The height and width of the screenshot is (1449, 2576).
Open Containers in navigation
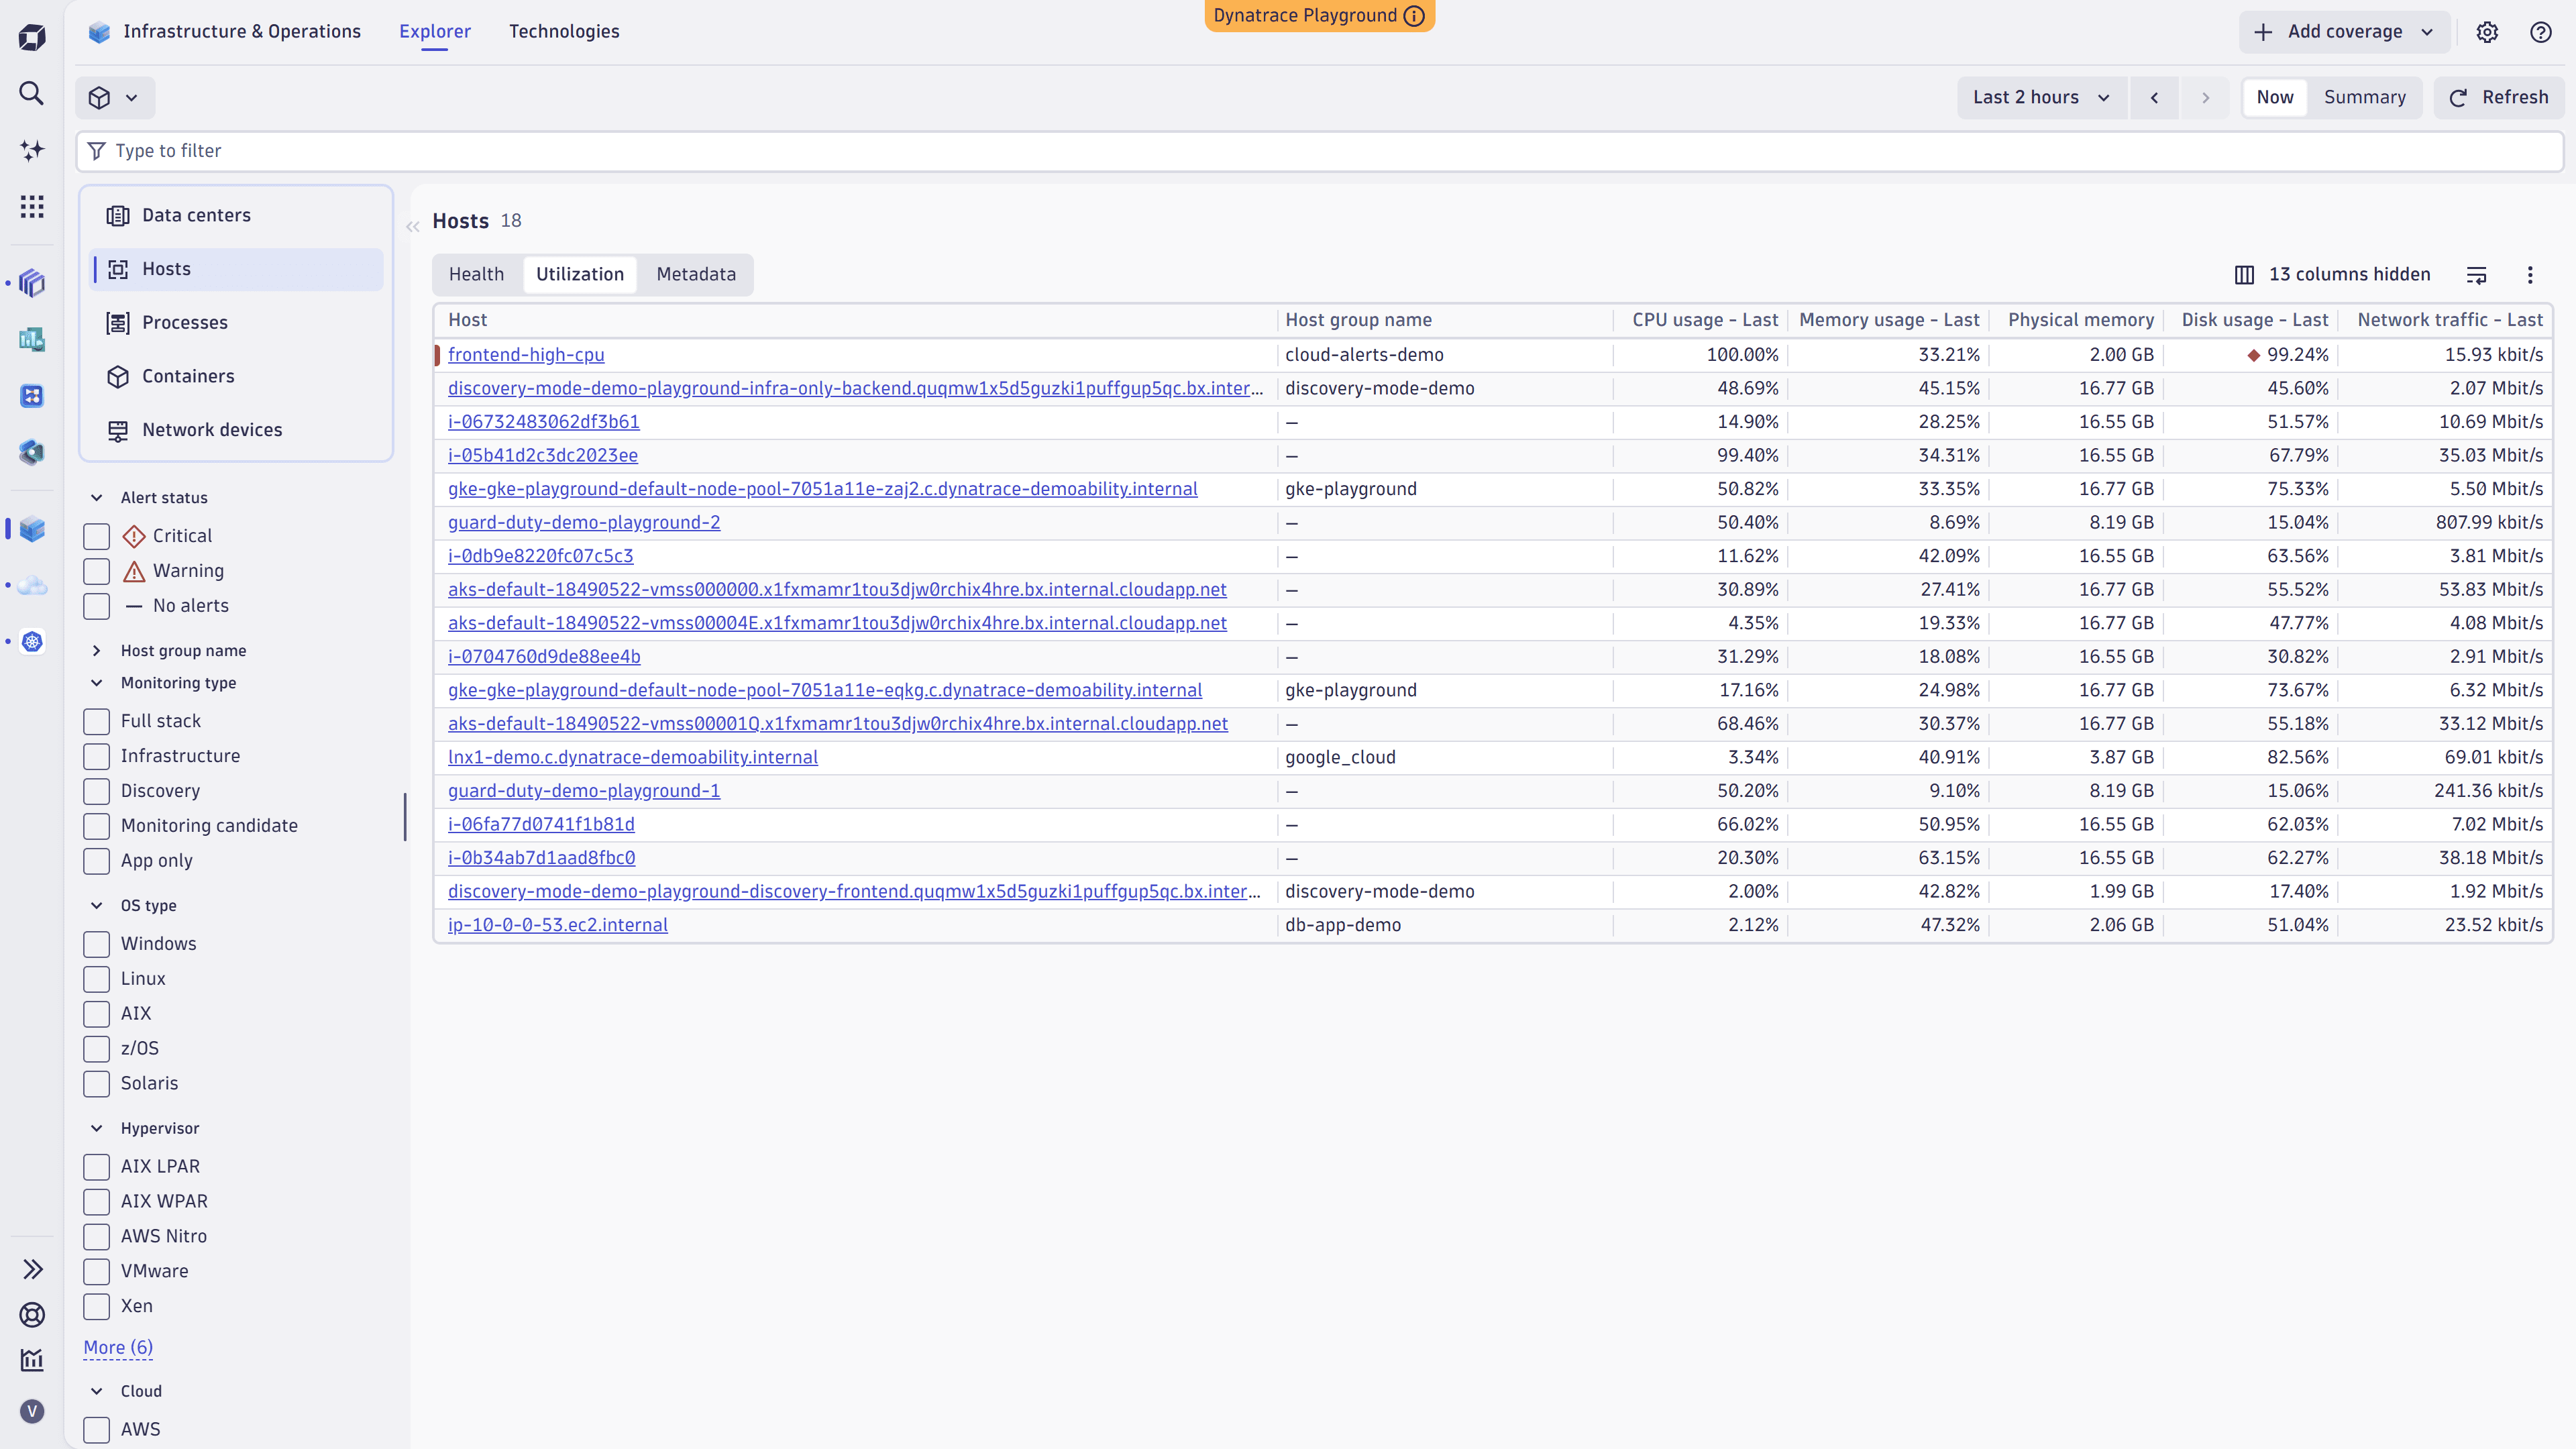(x=236, y=377)
